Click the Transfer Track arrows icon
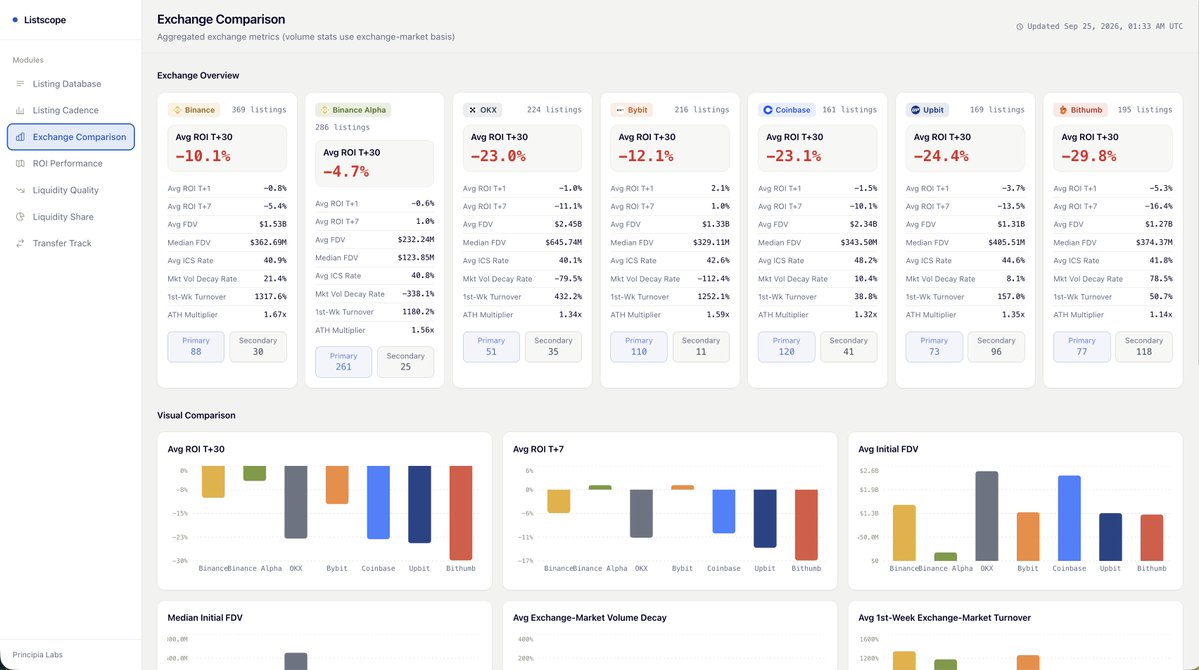Viewport: 1199px width, 670px height. (x=20, y=243)
